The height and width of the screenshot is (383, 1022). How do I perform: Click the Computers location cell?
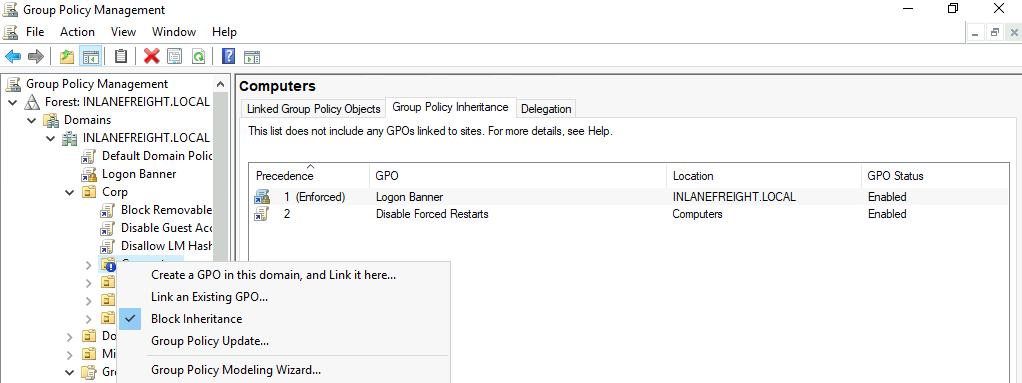pos(697,214)
